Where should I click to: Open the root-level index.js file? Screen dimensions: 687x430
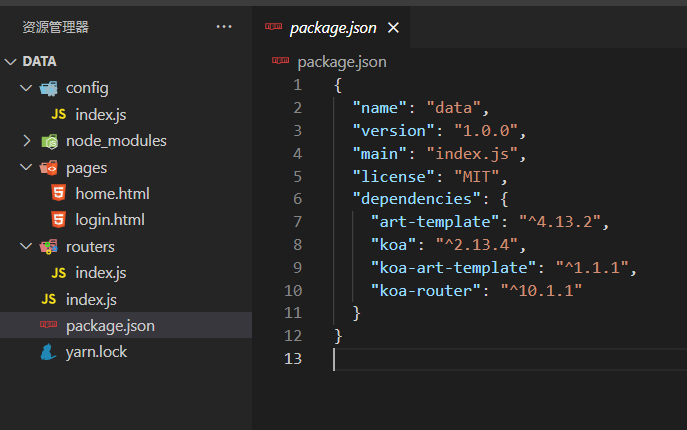[91, 299]
